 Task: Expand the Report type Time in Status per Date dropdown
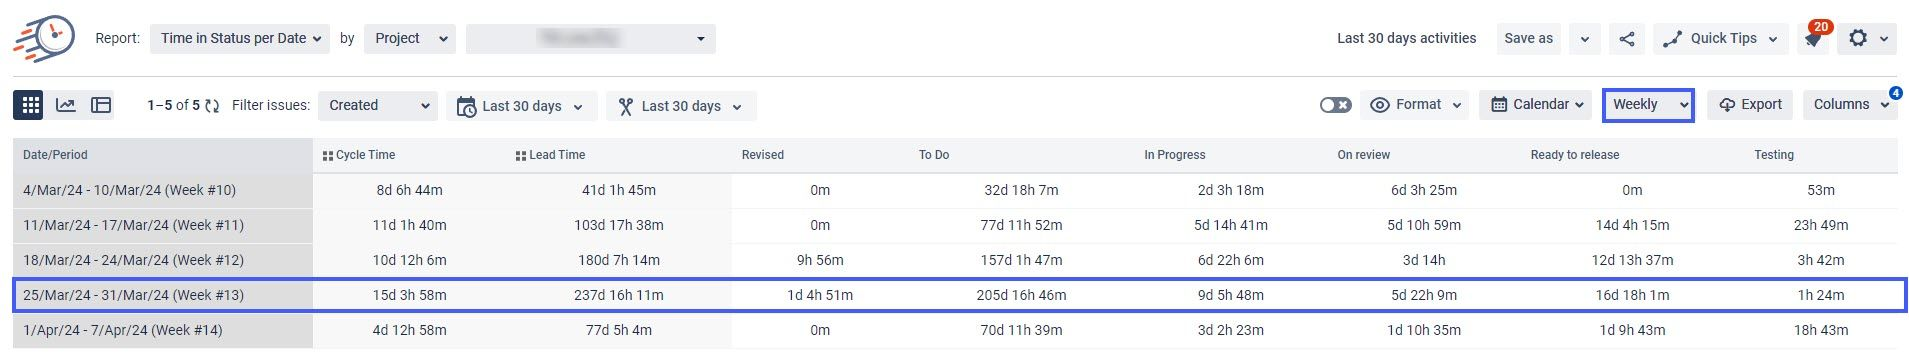[240, 39]
